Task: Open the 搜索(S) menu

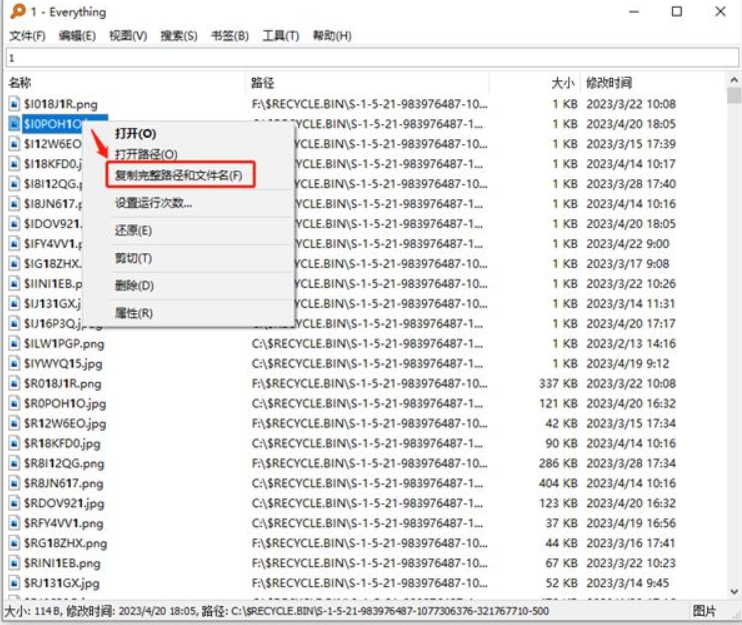Action: [x=178, y=36]
